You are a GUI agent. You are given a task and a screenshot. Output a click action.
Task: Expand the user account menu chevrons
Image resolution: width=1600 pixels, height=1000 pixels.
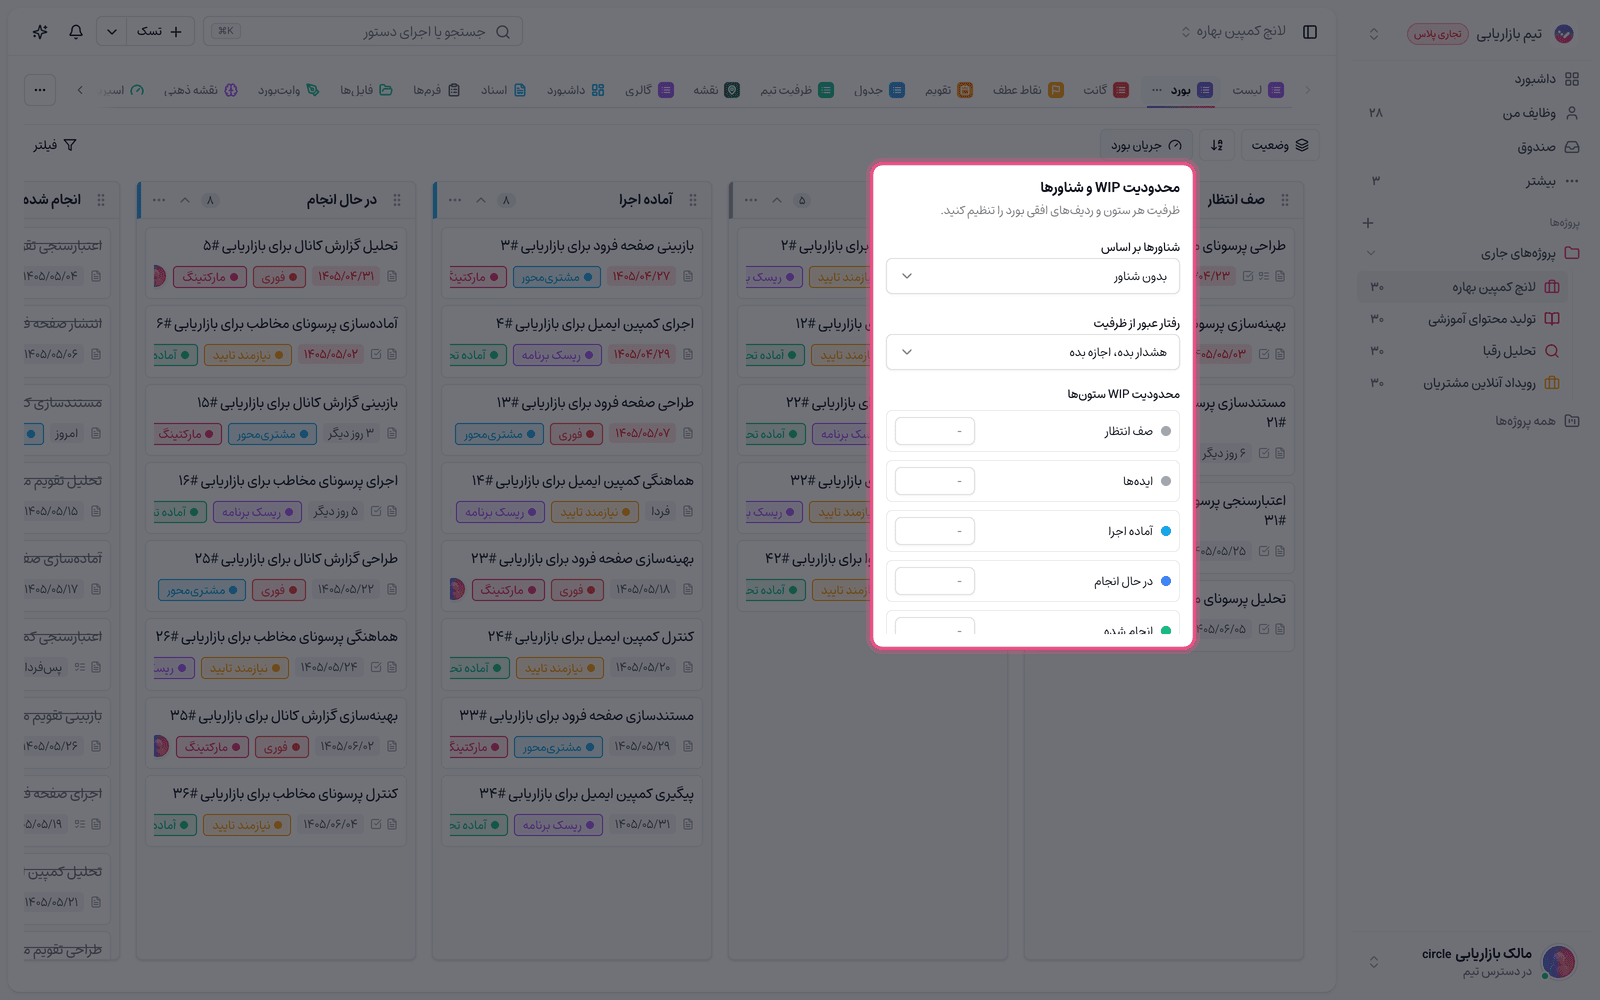pyautogui.click(x=1374, y=962)
